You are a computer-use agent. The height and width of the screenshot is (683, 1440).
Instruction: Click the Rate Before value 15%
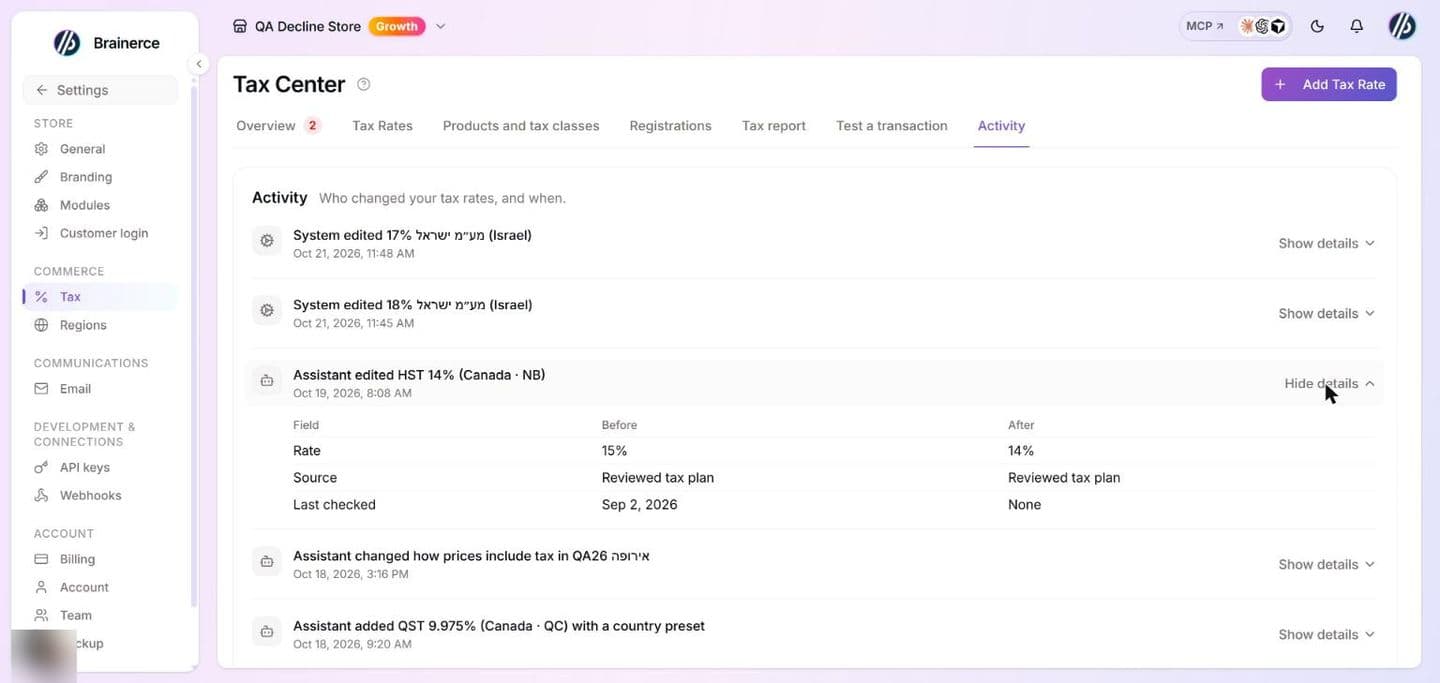(614, 451)
